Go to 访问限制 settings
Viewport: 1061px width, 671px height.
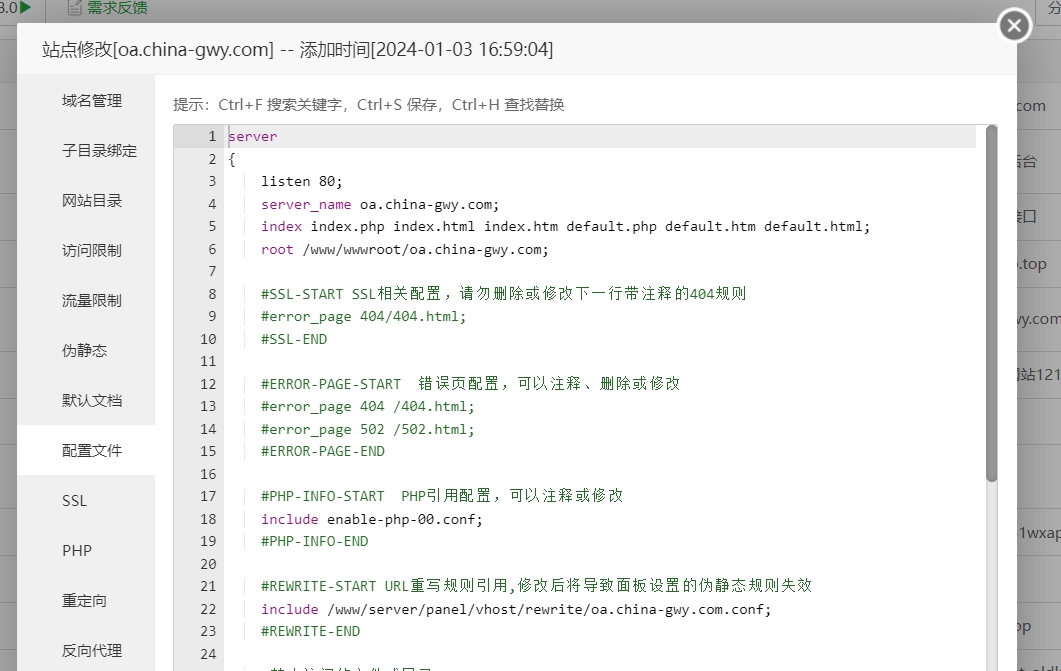92,251
